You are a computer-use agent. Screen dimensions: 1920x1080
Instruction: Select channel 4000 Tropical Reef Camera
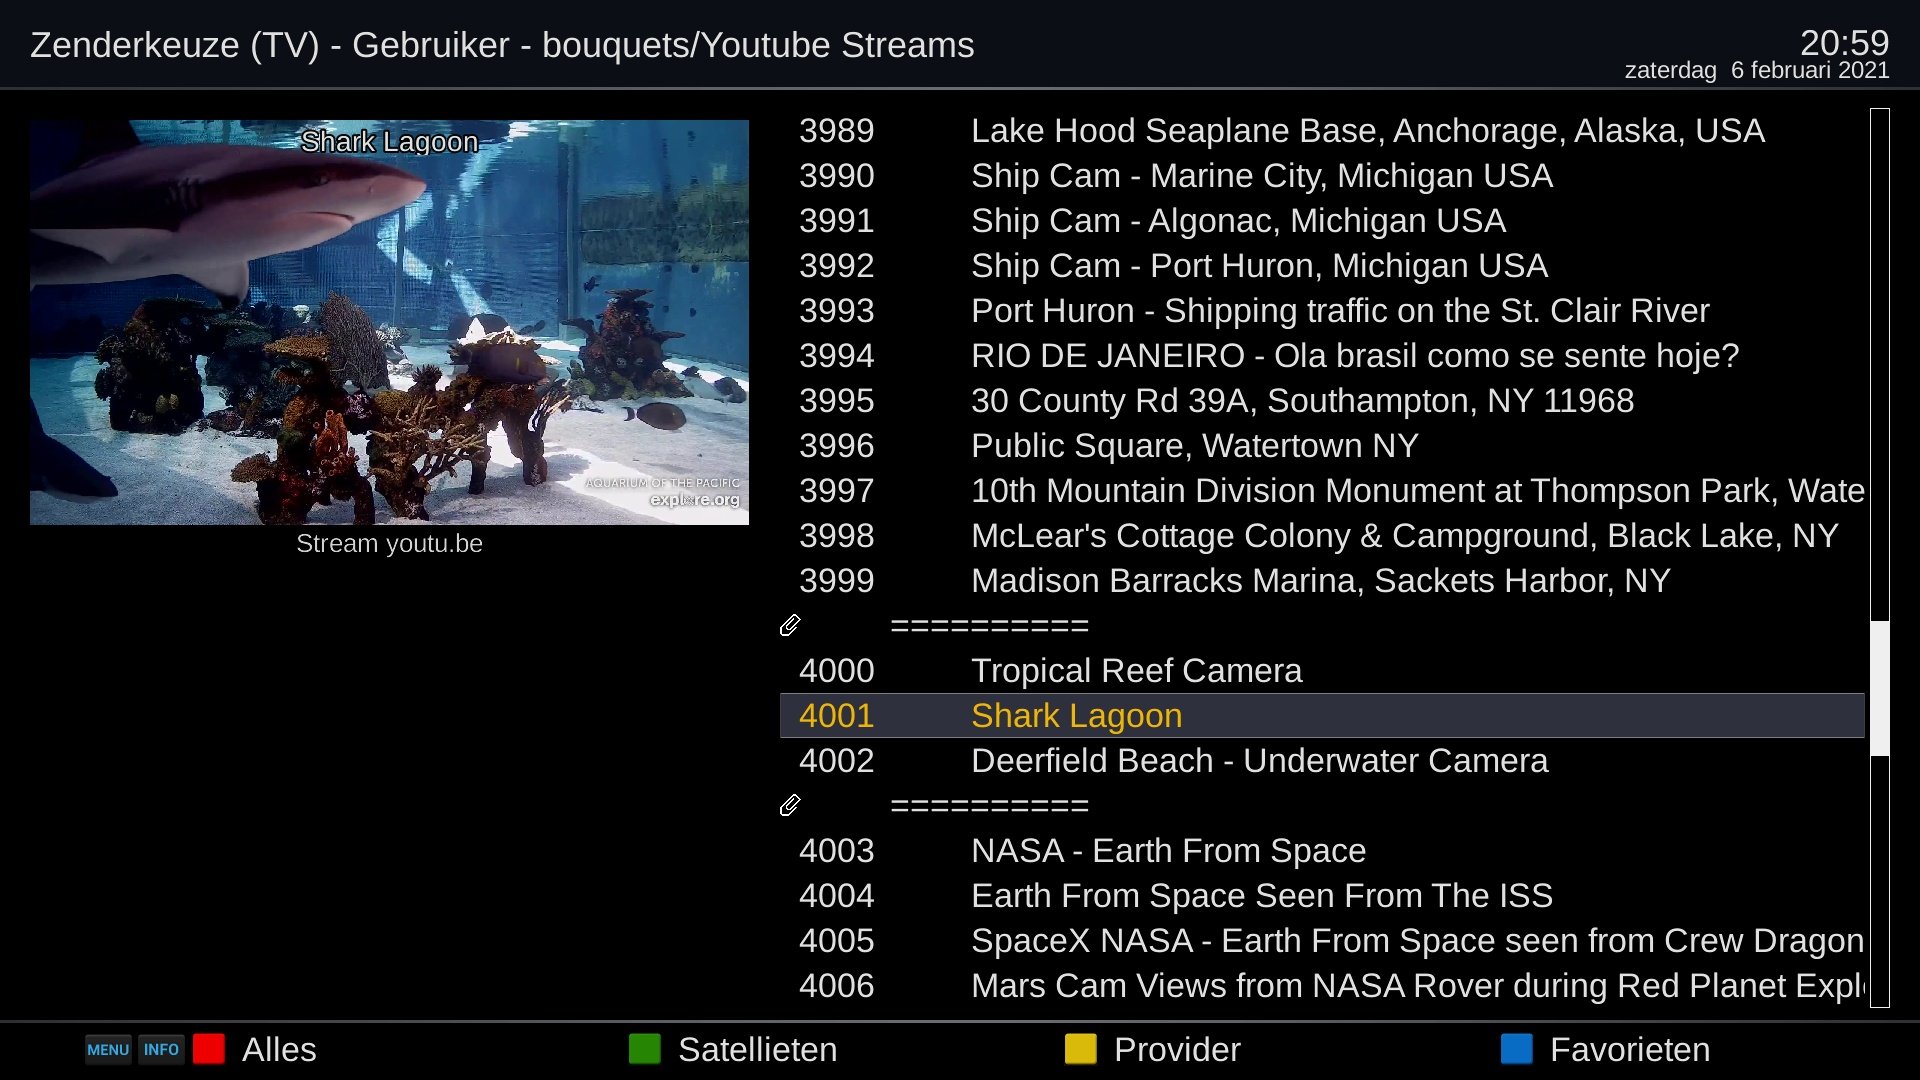pos(1136,671)
